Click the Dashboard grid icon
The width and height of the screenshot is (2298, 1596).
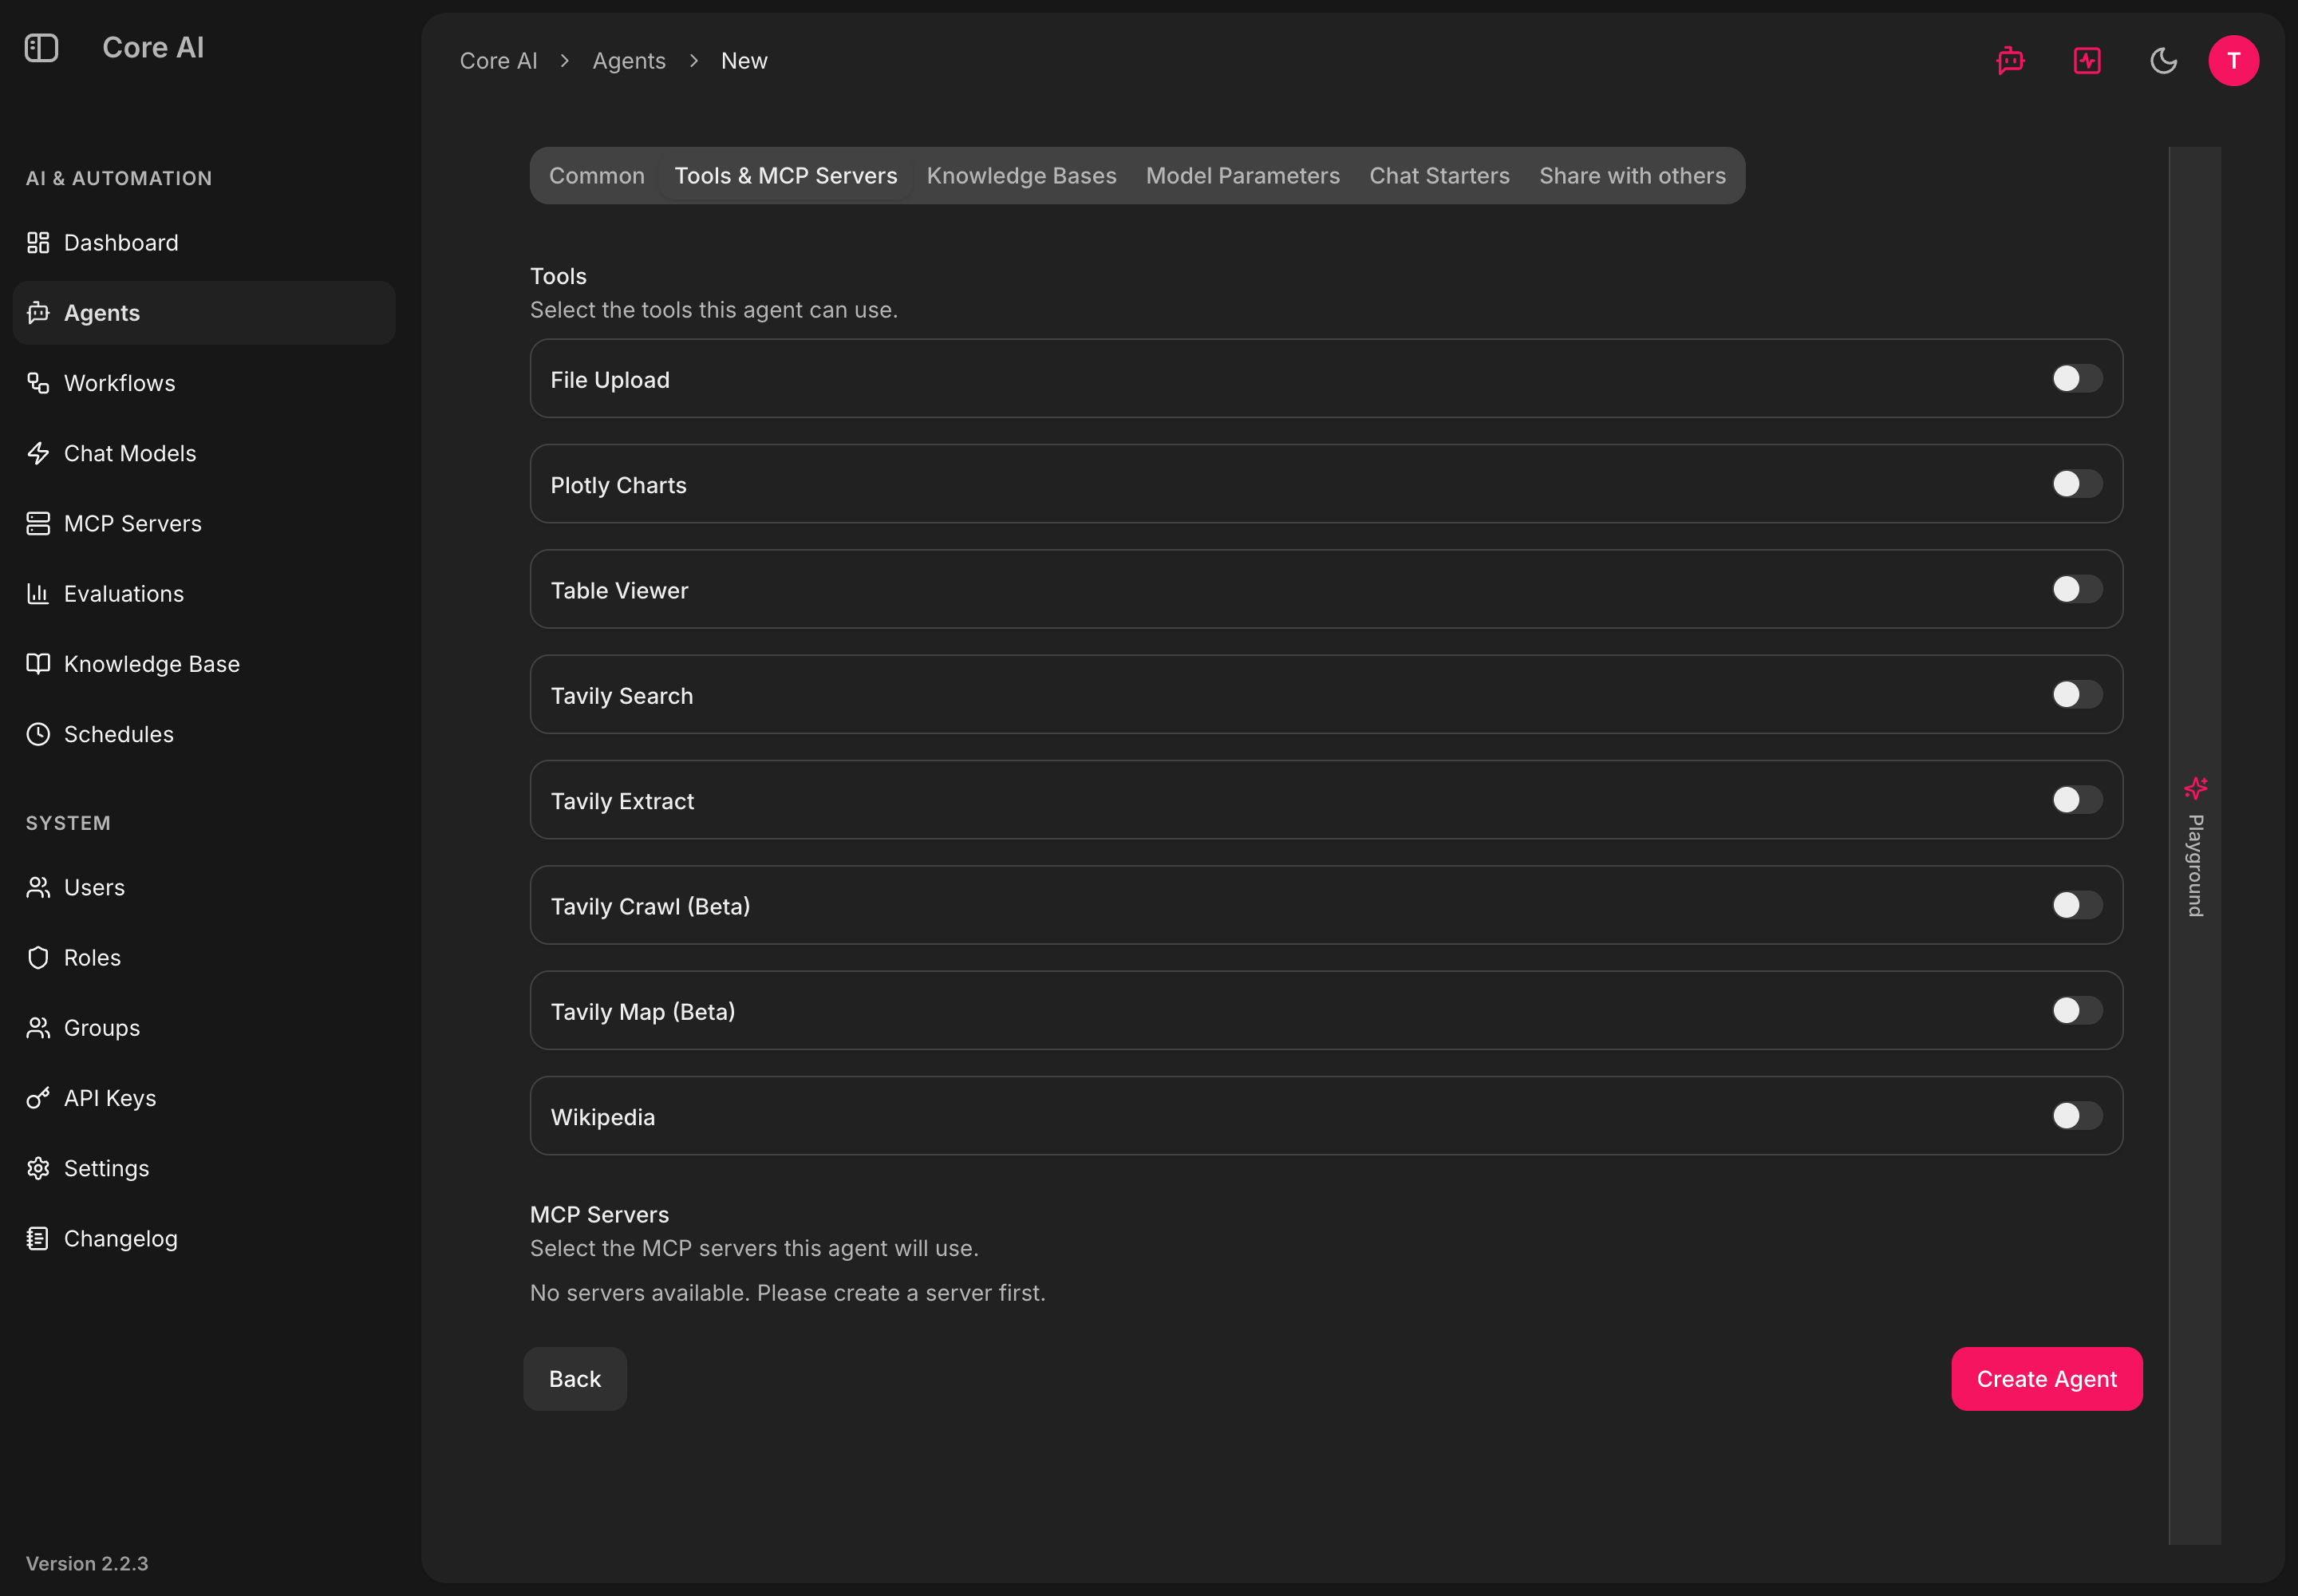38,243
